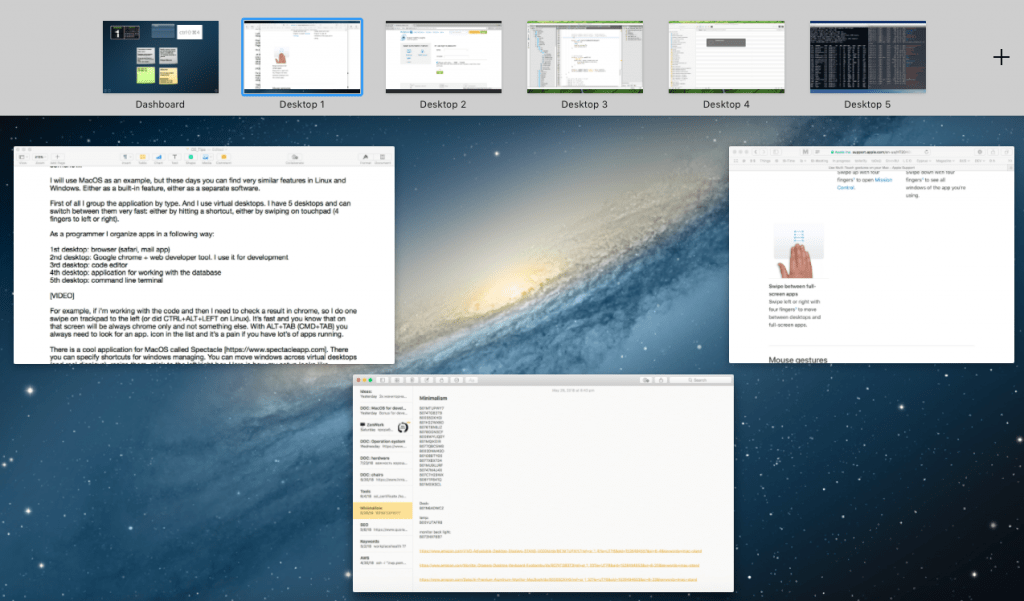Open the Document panel in Pages

(x=382, y=157)
